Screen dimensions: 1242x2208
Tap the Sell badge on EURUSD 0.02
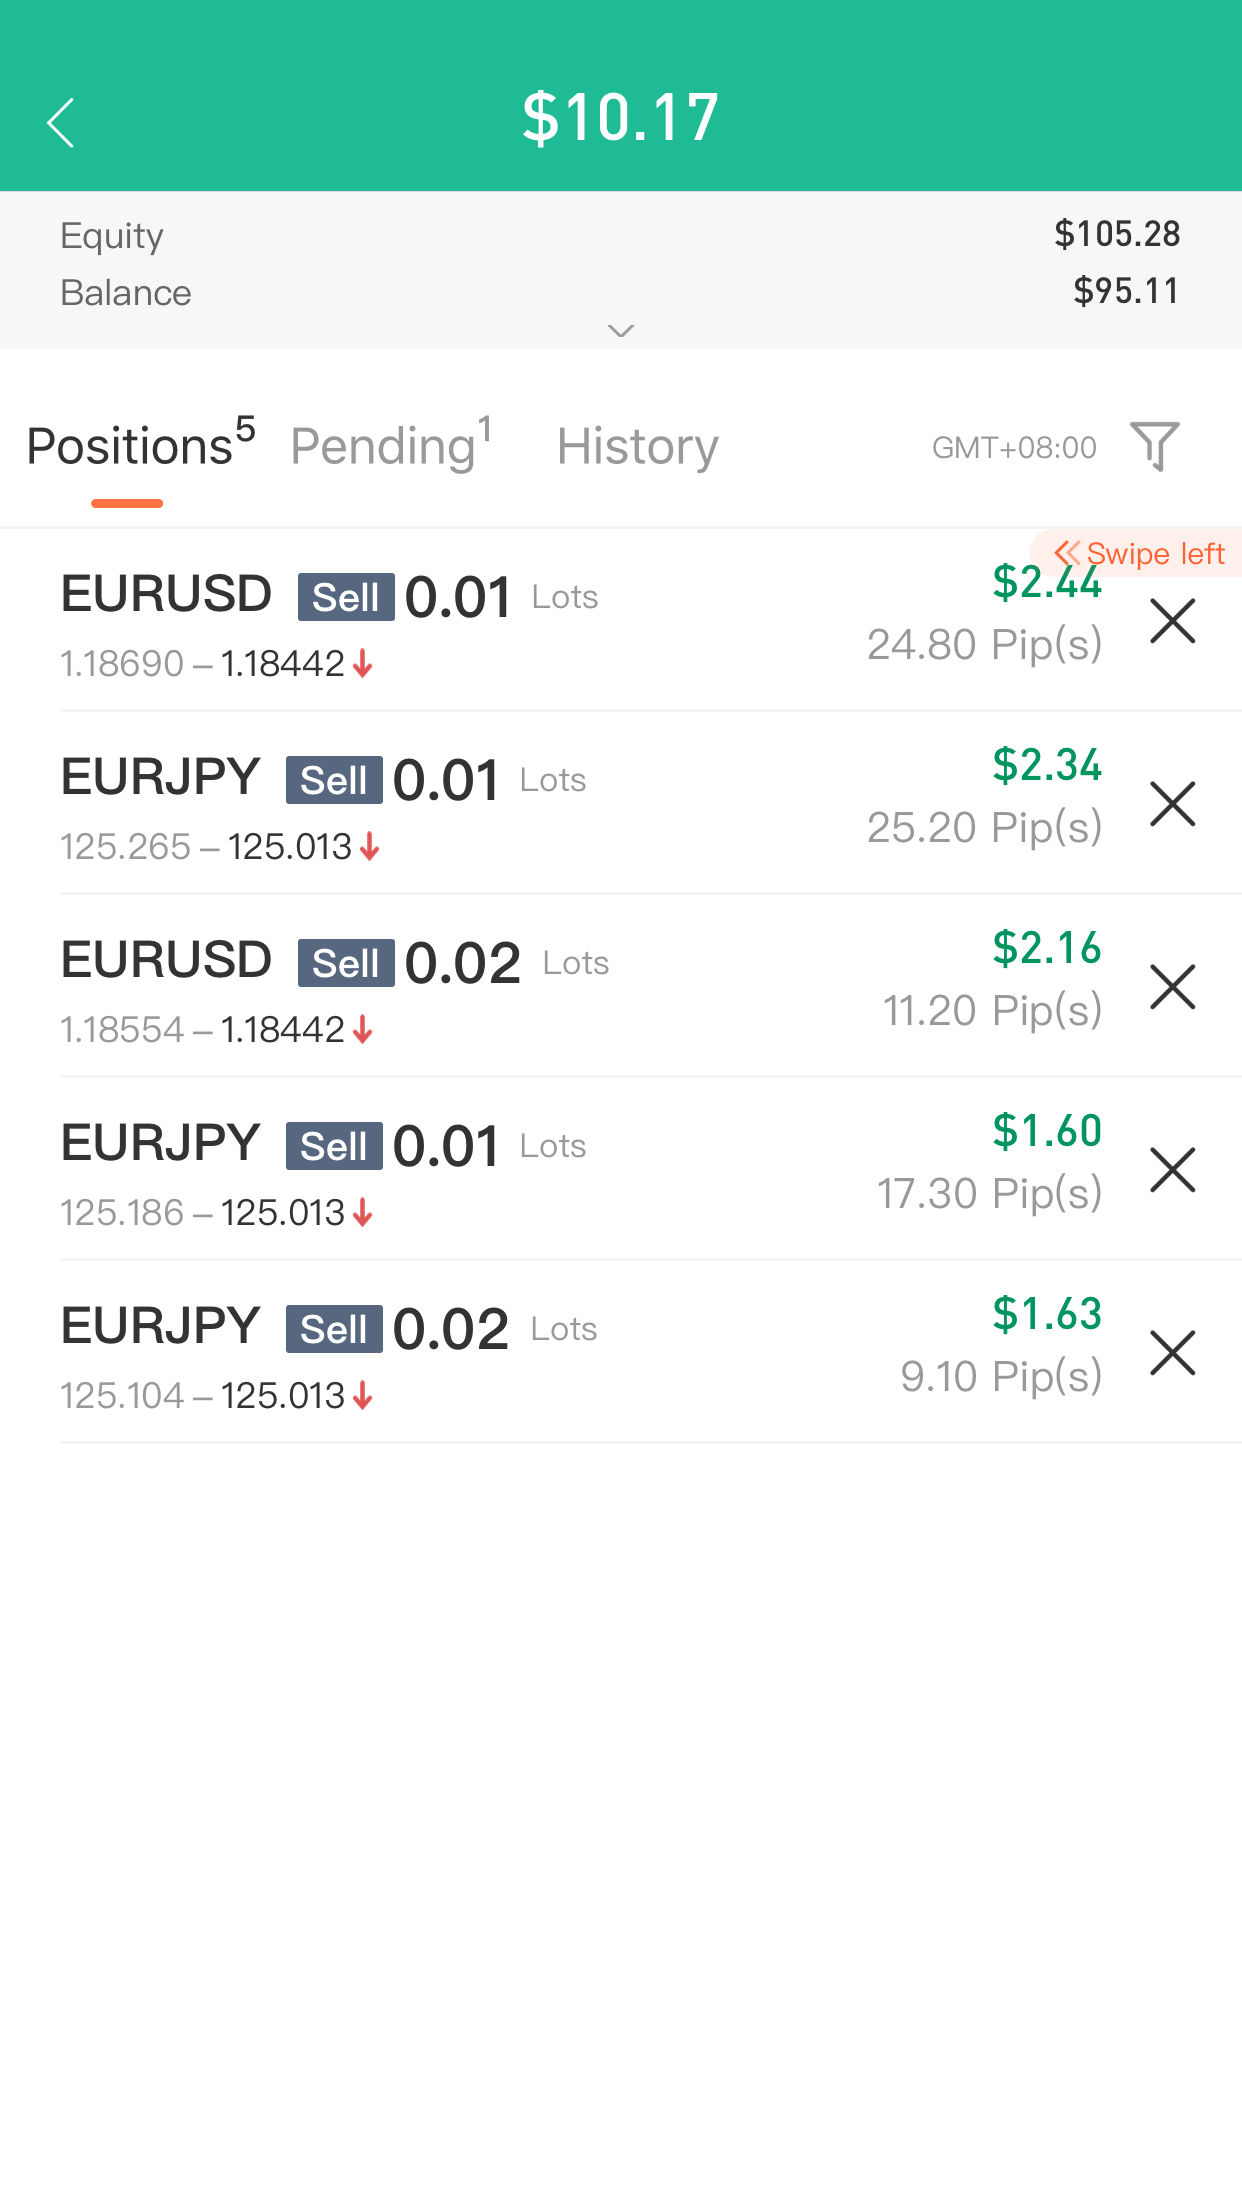point(346,963)
